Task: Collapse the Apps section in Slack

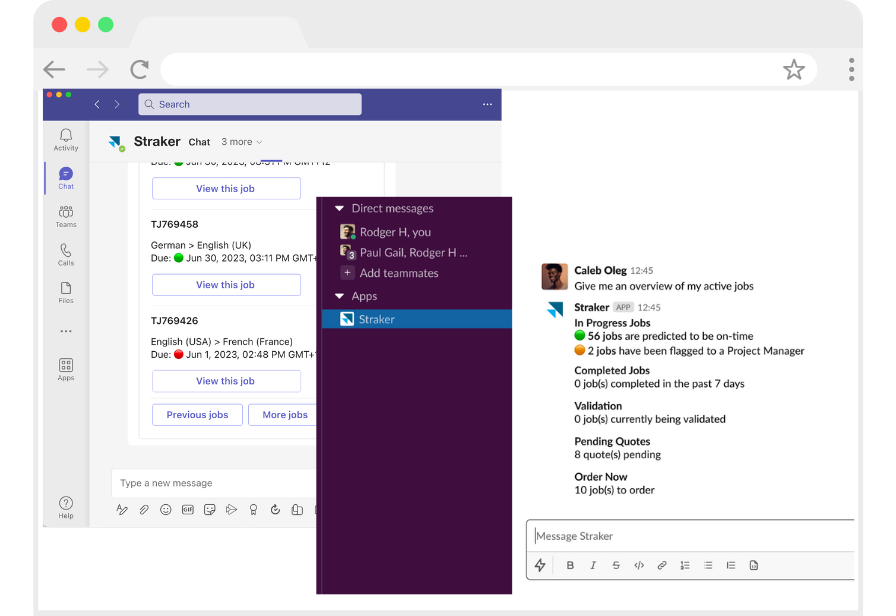Action: [340, 297]
